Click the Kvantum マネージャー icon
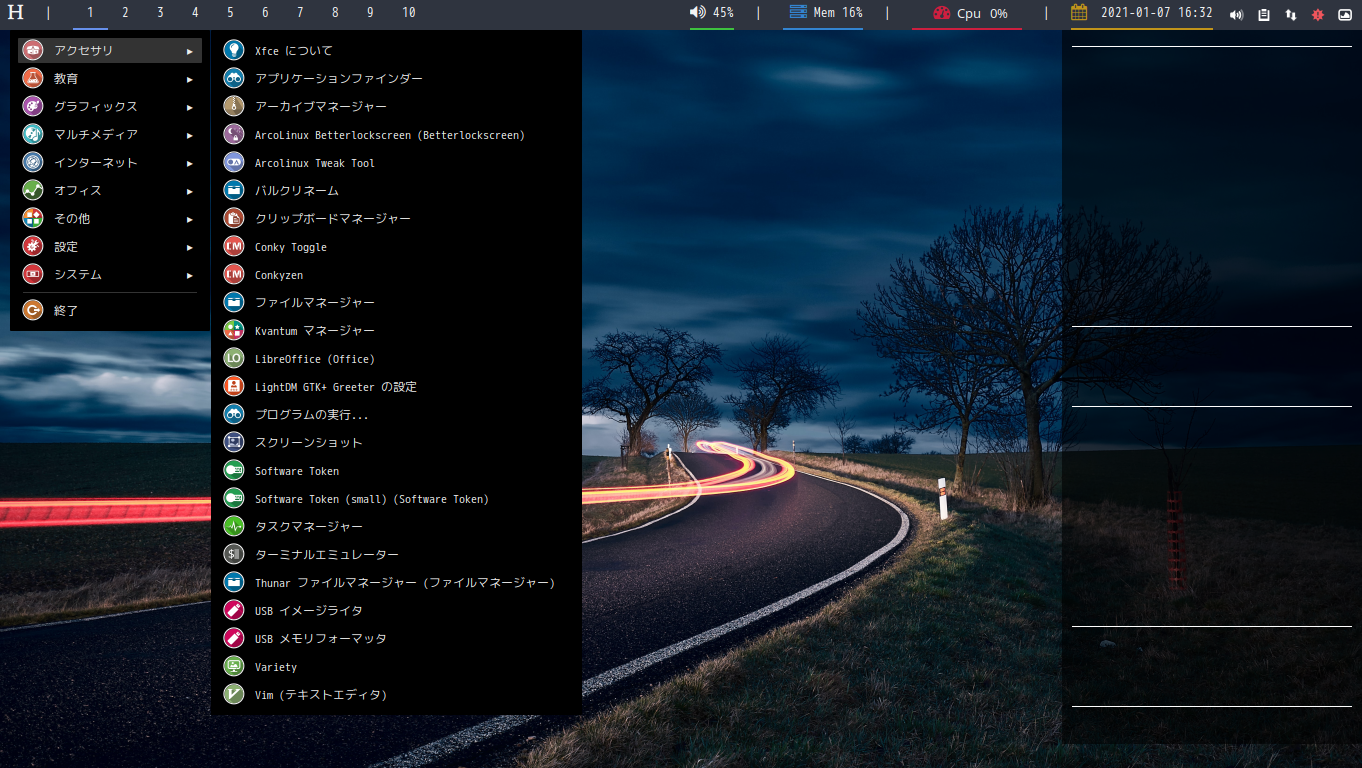Viewport: 1362px width, 768px height. coord(233,330)
